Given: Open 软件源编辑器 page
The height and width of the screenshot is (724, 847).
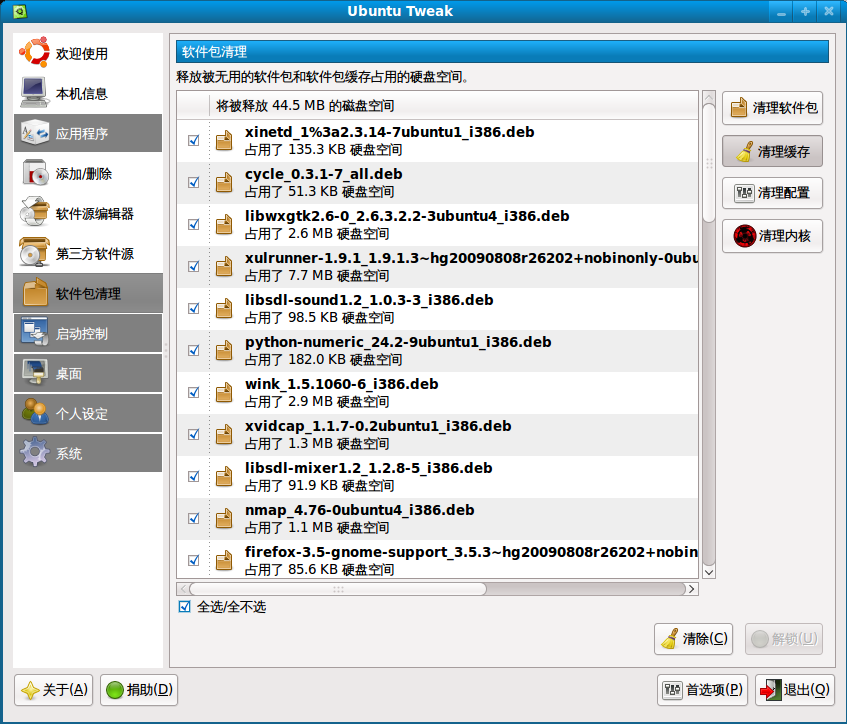Looking at the screenshot, I should click(88, 213).
